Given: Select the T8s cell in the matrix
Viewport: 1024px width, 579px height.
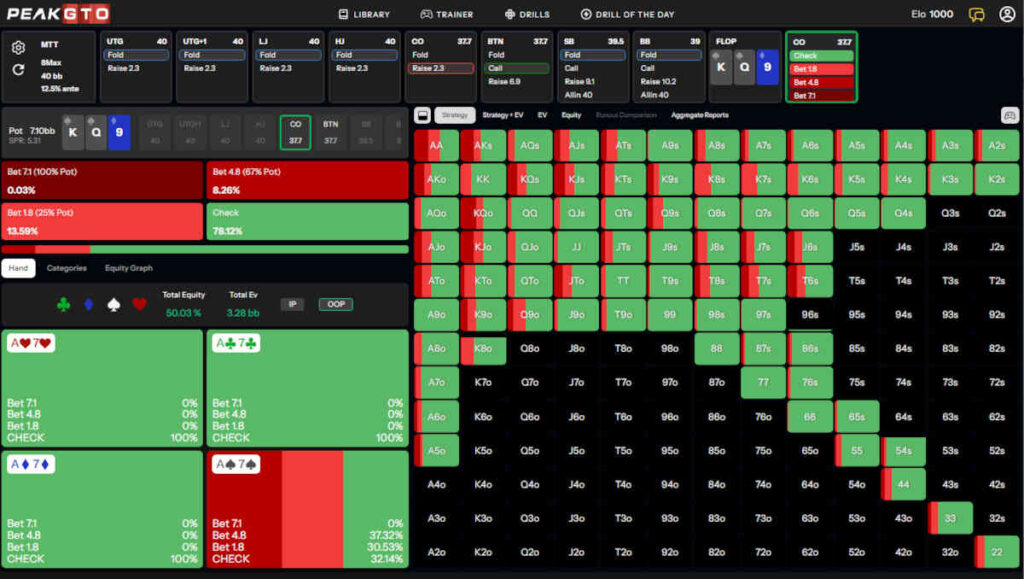Looking at the screenshot, I should 716,281.
